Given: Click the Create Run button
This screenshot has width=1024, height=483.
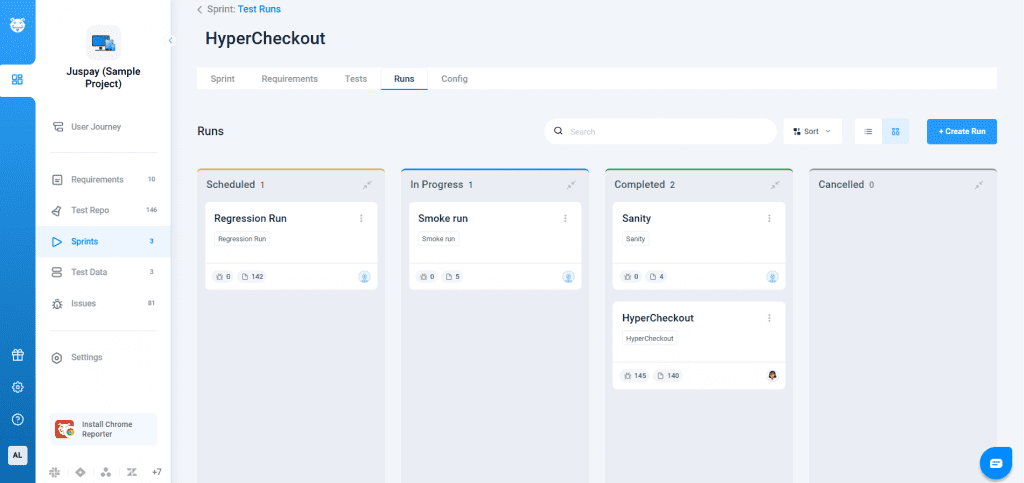Looking at the screenshot, I should (x=961, y=131).
